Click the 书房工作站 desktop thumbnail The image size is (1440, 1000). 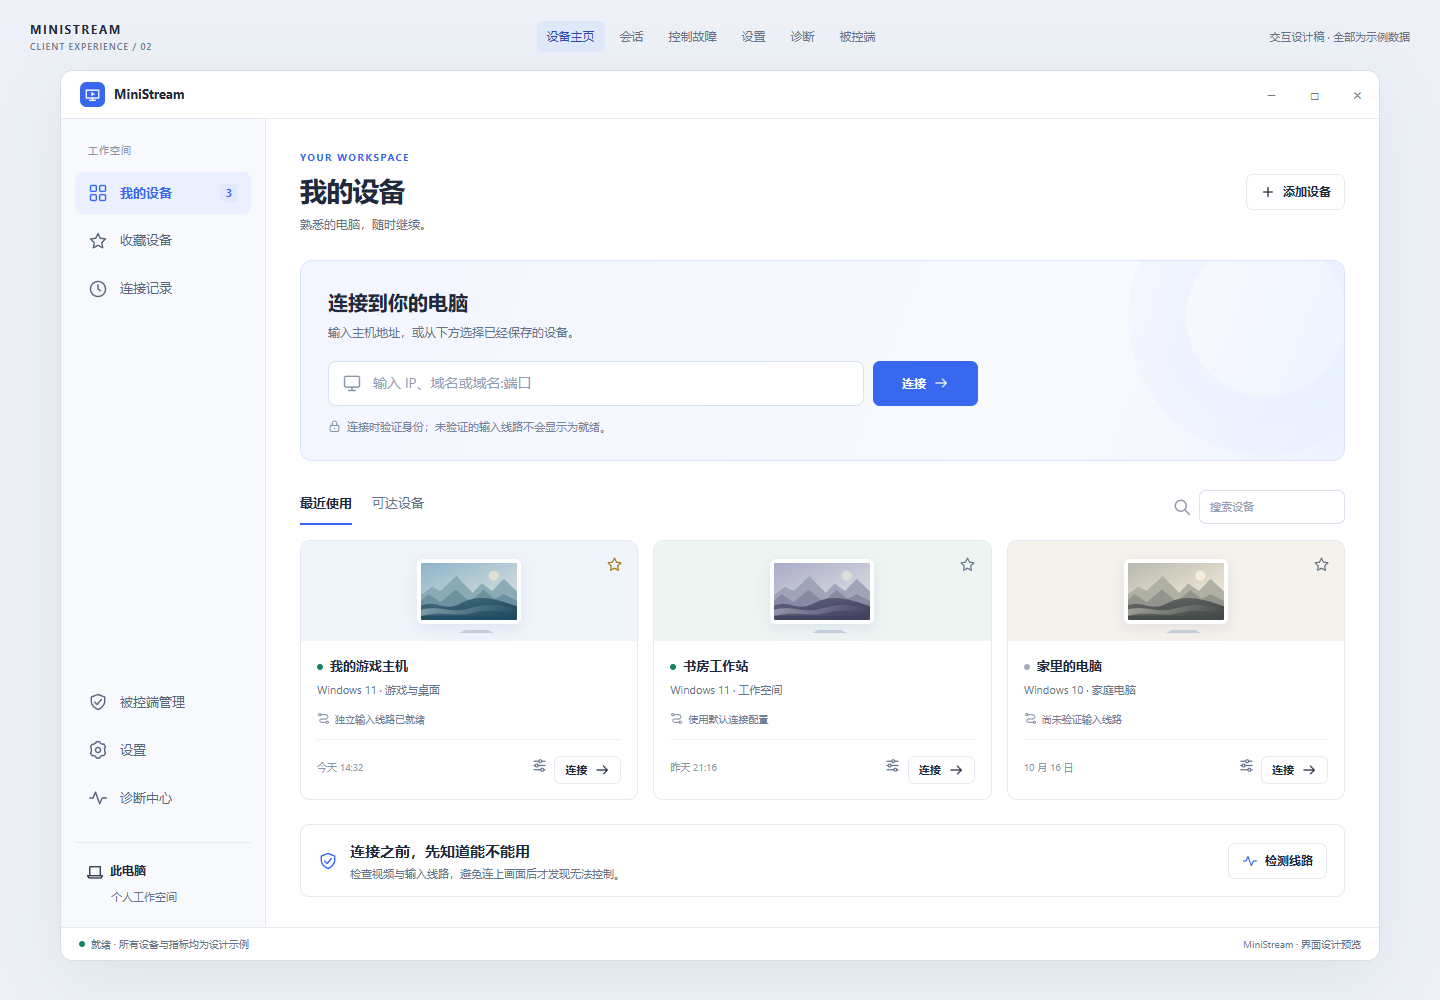pyautogui.click(x=822, y=592)
